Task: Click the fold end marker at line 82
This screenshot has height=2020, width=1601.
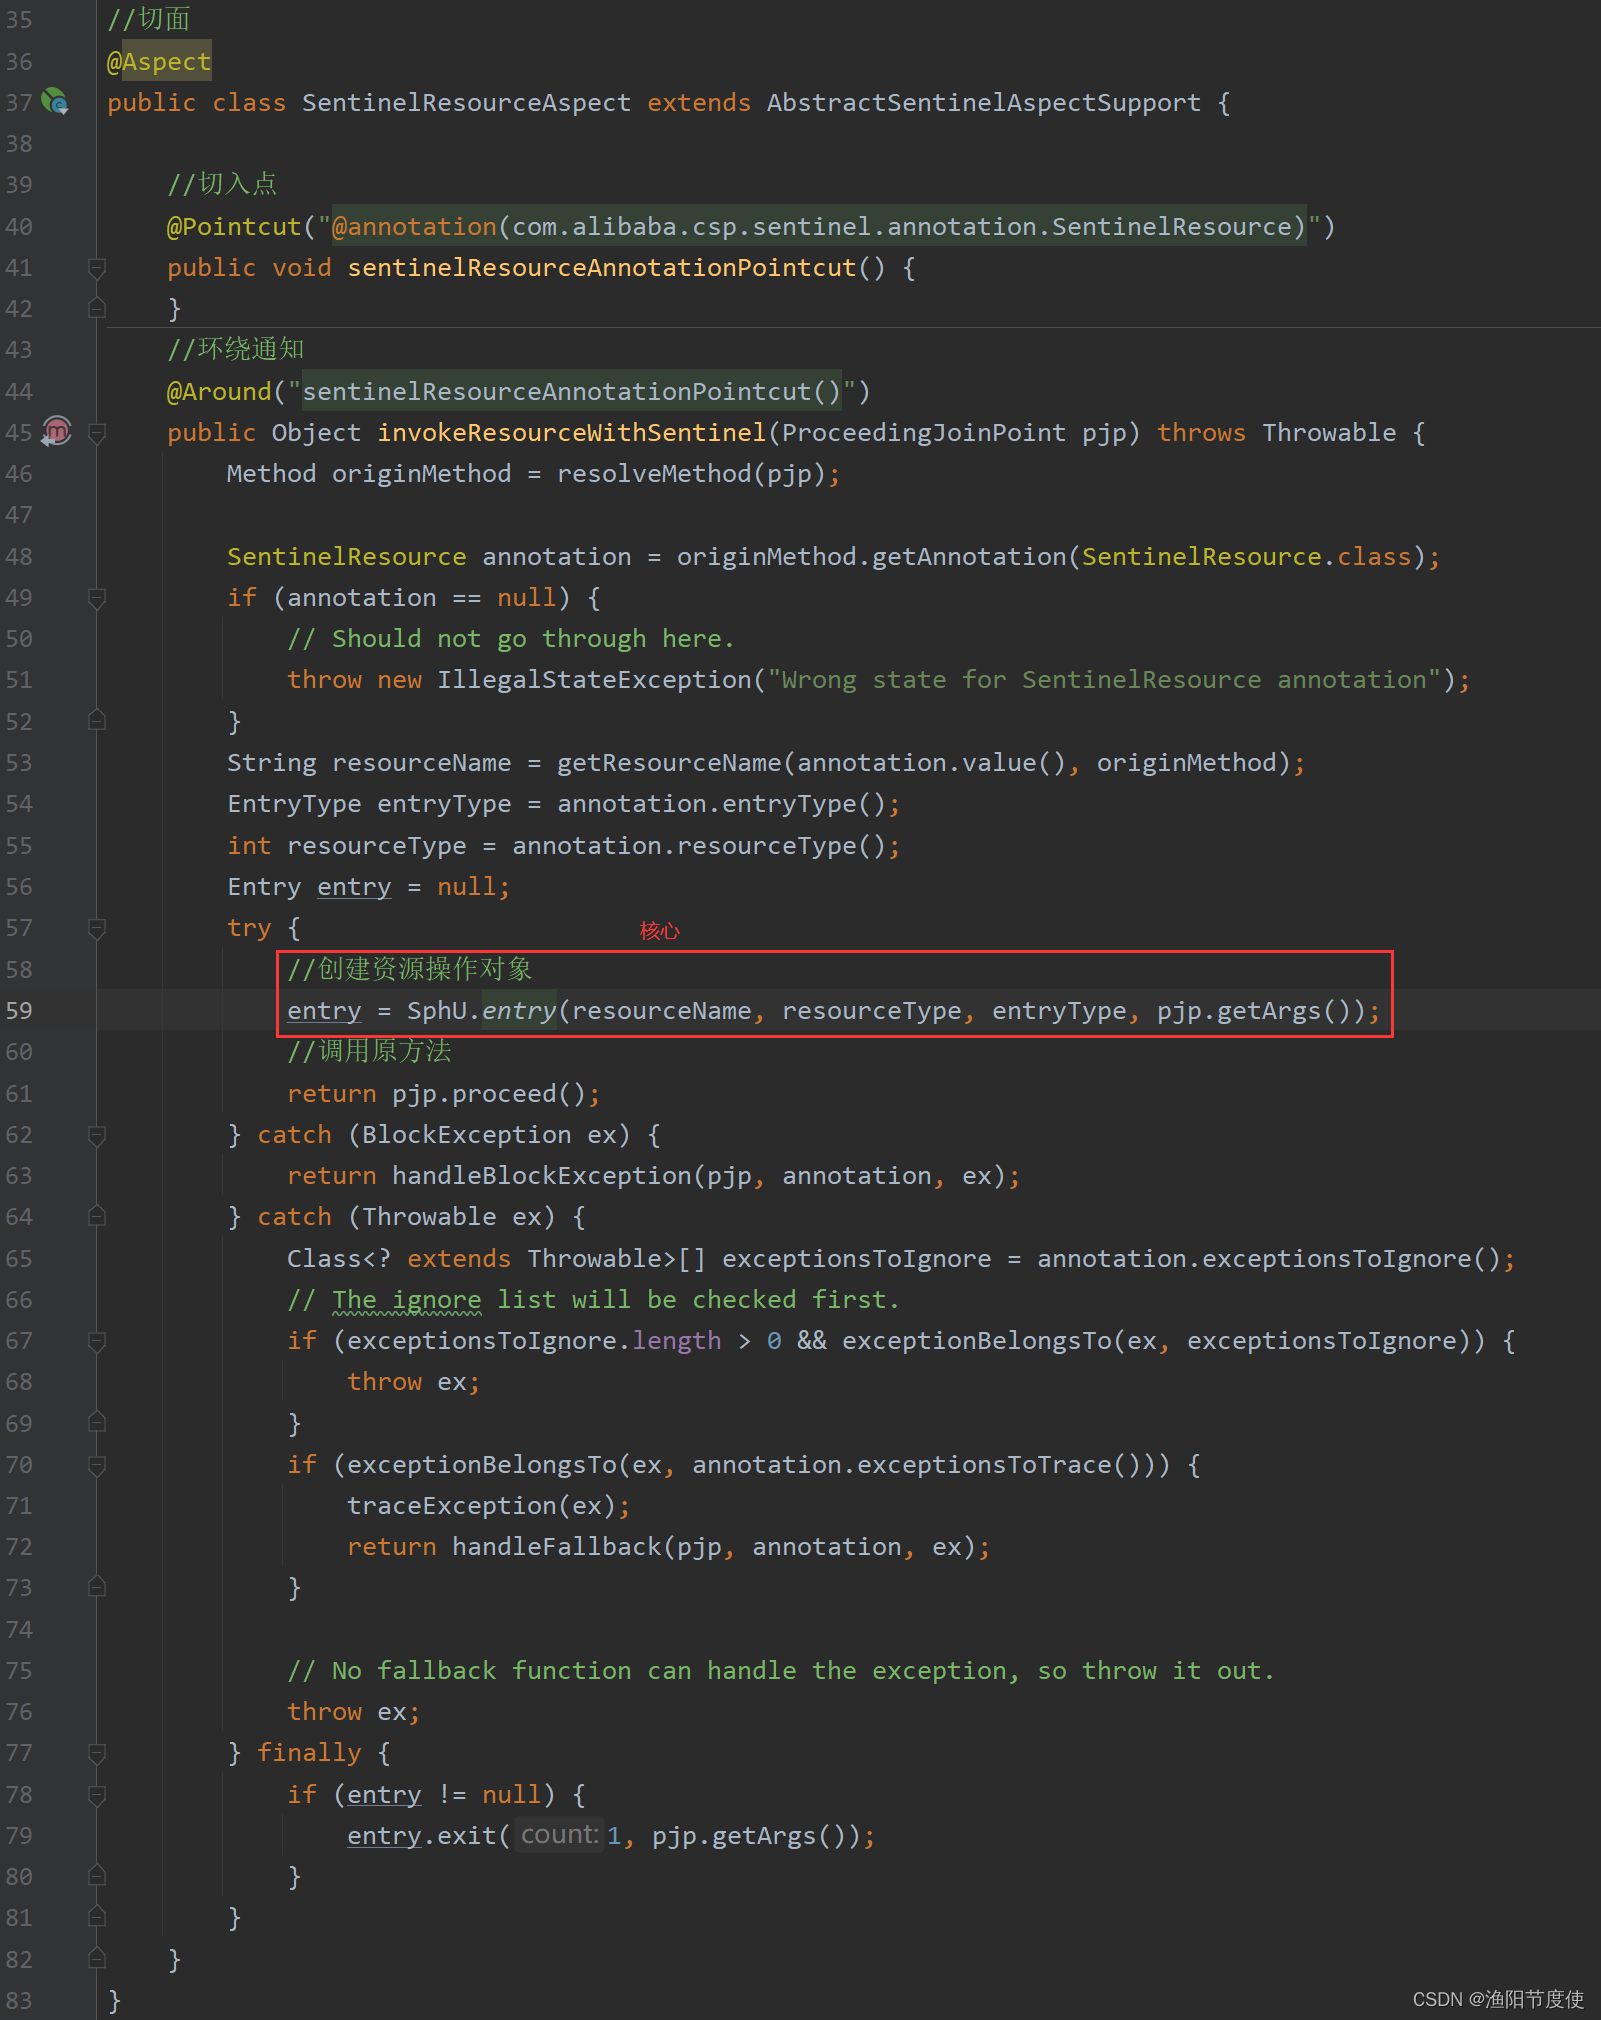Action: tap(97, 1960)
